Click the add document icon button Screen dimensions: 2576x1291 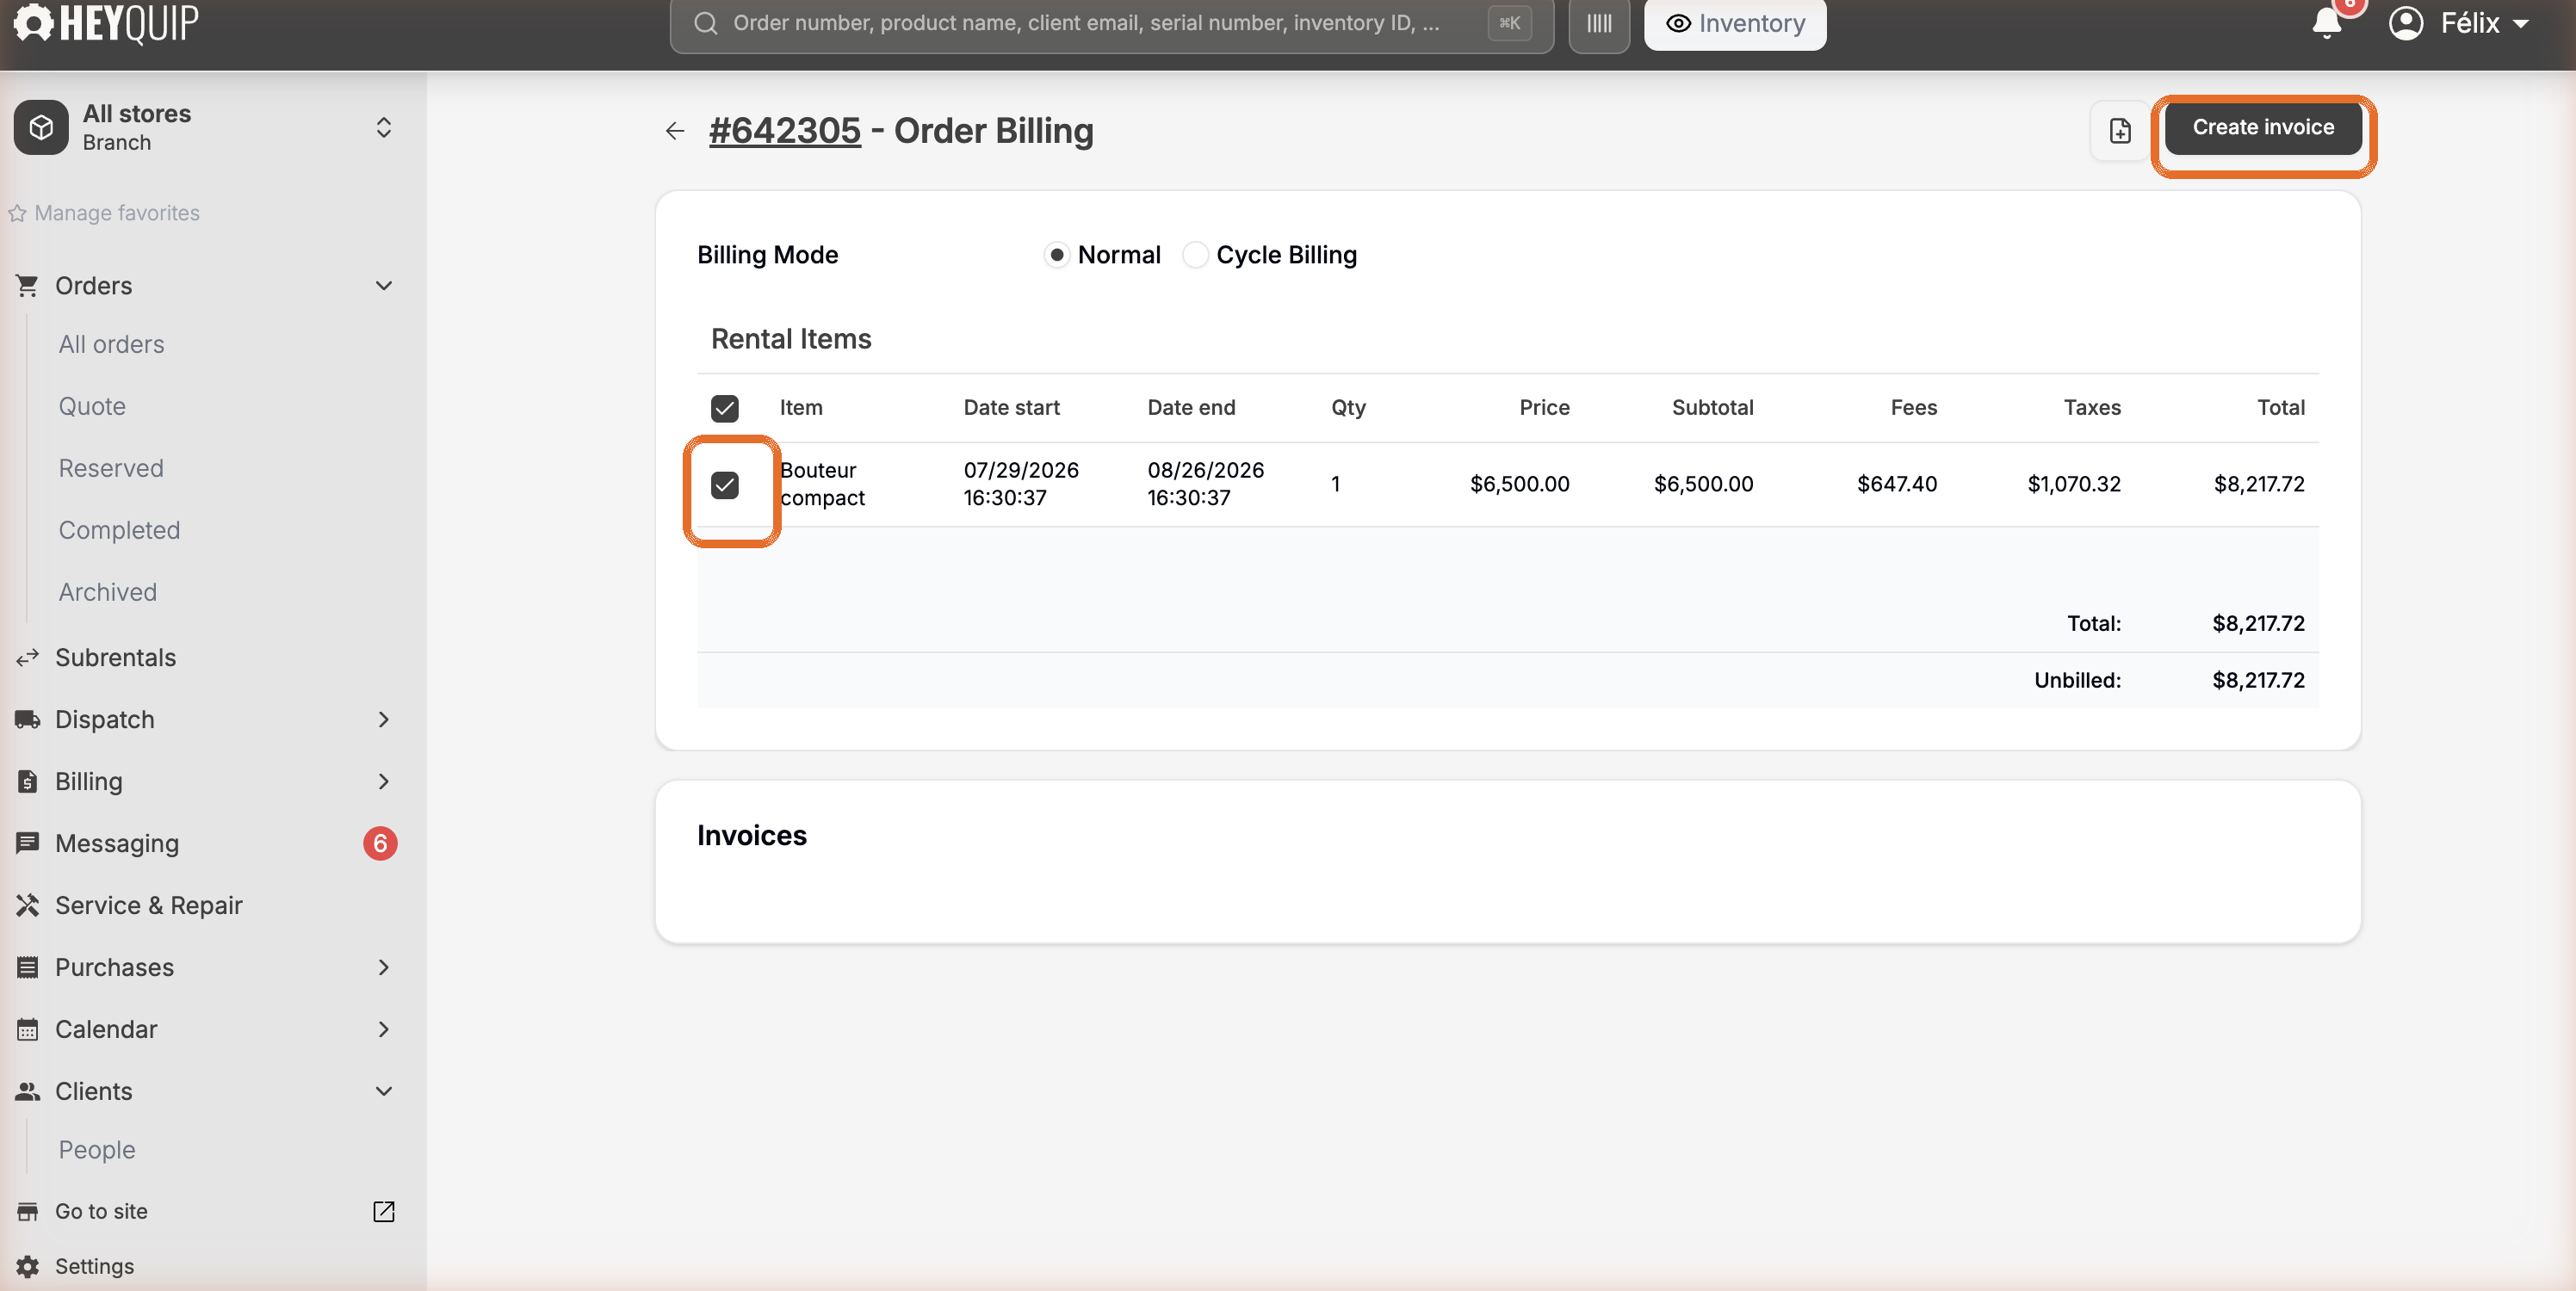(x=2120, y=130)
